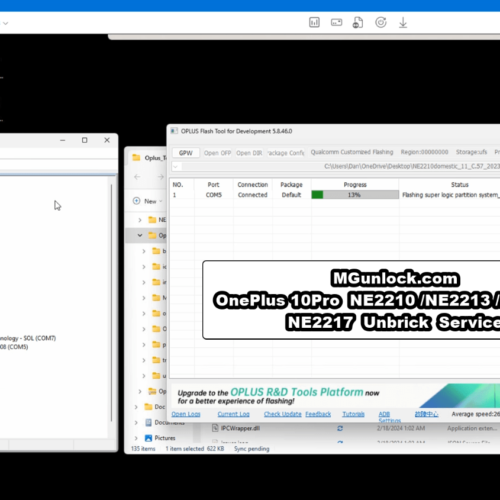
Task: Select the IPCWrapper.dll file name
Action: coord(240,428)
